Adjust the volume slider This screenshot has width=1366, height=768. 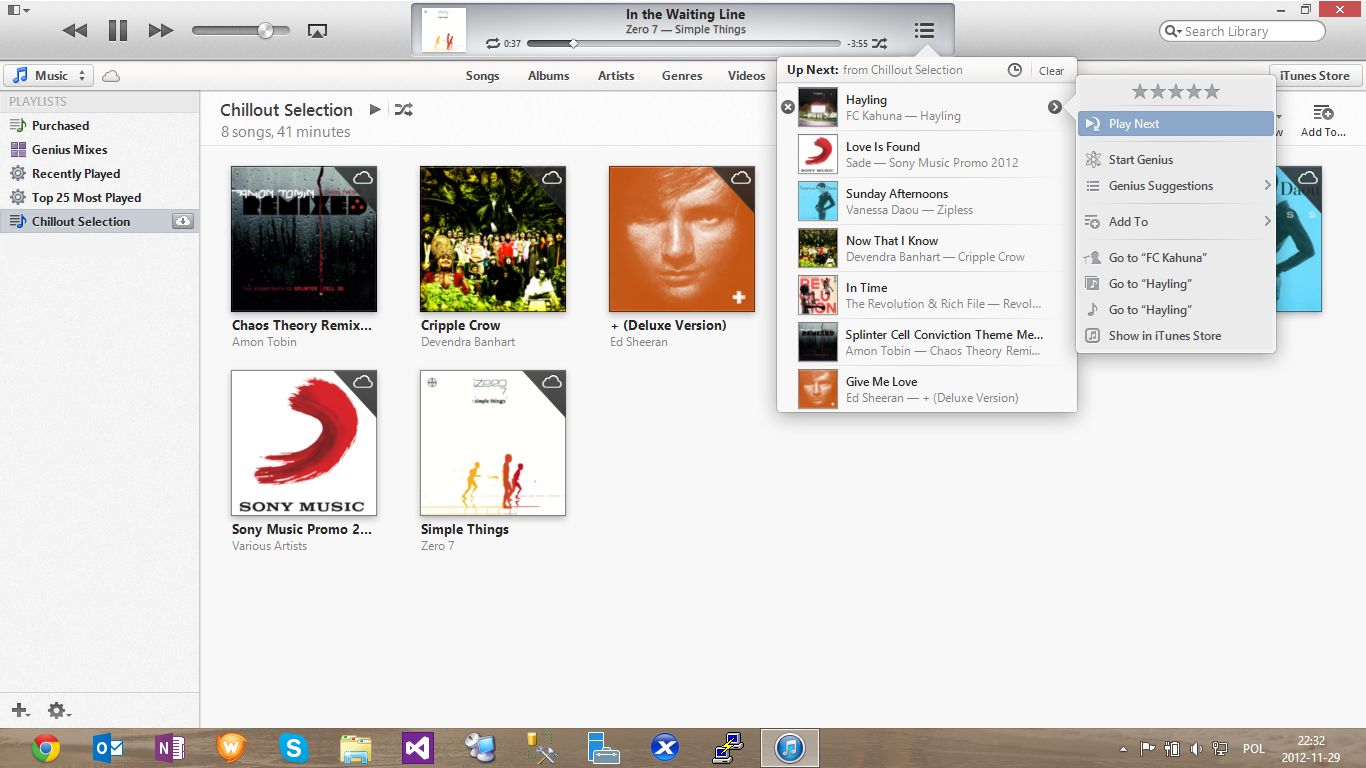pyautogui.click(x=242, y=31)
